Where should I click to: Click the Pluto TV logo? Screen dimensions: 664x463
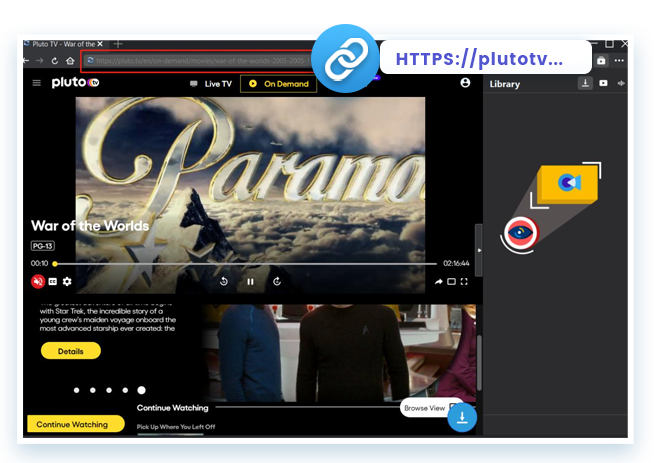(x=75, y=82)
